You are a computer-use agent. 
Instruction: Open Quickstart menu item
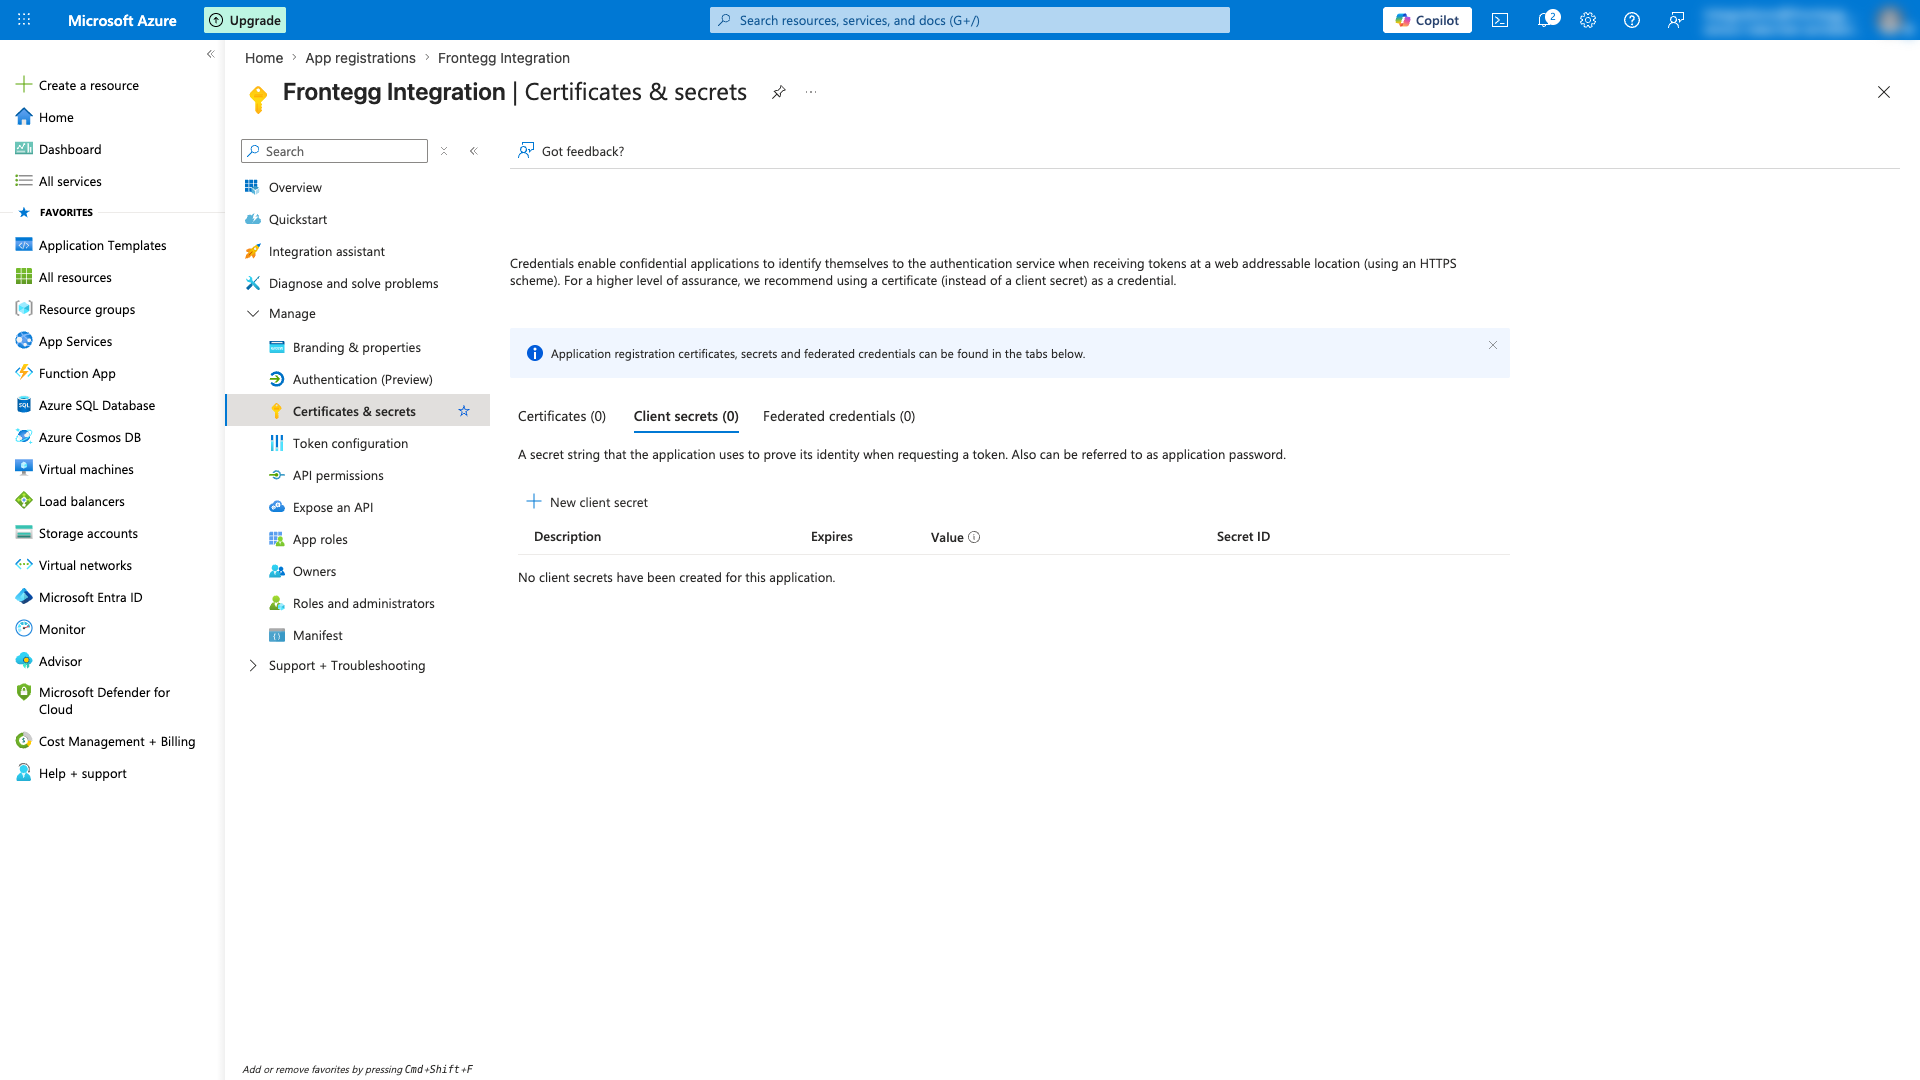tap(298, 219)
